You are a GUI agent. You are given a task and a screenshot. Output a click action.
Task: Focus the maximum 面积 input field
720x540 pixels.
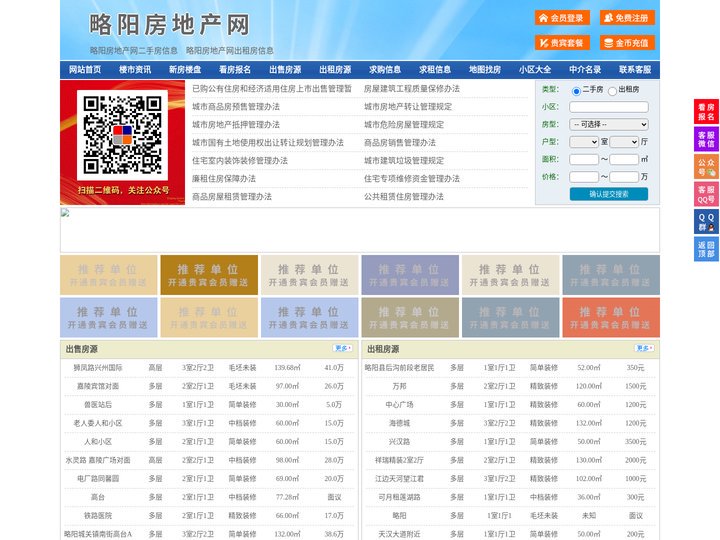click(x=624, y=159)
